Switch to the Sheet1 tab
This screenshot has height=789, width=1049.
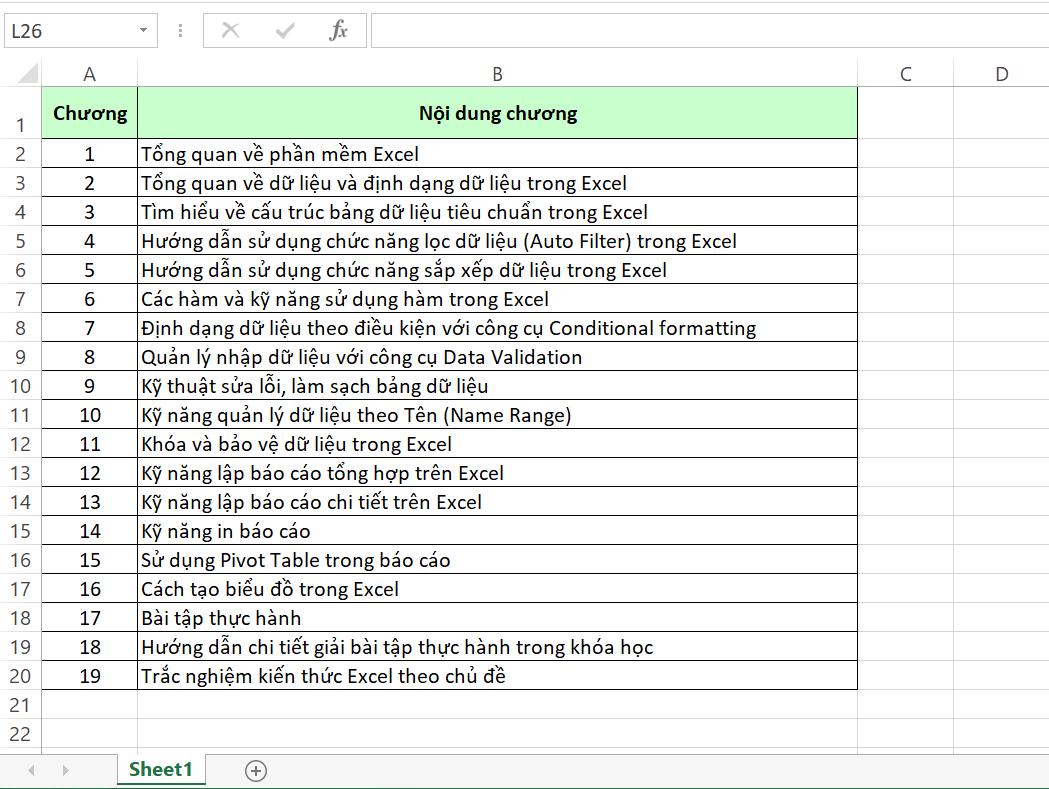pos(161,770)
